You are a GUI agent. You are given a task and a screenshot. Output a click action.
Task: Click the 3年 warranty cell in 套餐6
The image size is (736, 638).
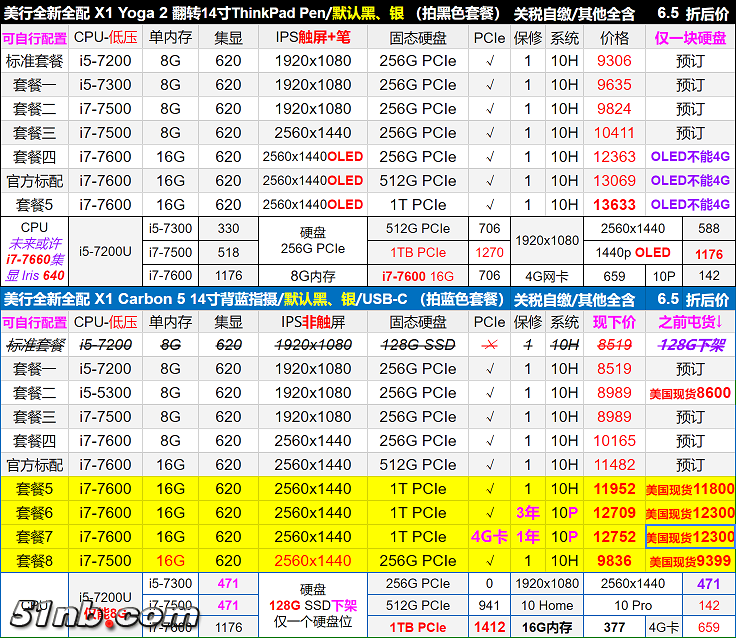[527, 513]
